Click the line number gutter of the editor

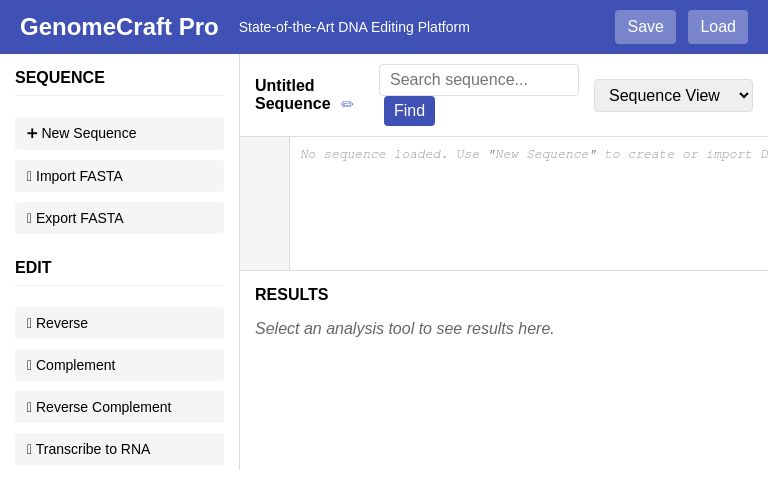265,203
